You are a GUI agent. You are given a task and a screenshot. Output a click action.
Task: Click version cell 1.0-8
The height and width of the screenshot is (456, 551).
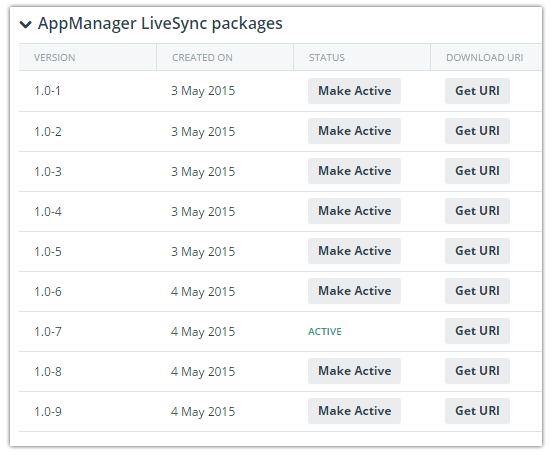click(47, 372)
